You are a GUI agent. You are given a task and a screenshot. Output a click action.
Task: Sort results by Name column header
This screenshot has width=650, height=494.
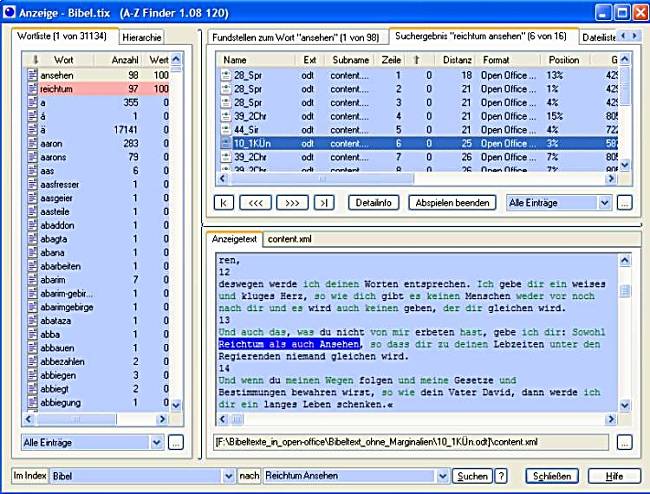(x=257, y=60)
